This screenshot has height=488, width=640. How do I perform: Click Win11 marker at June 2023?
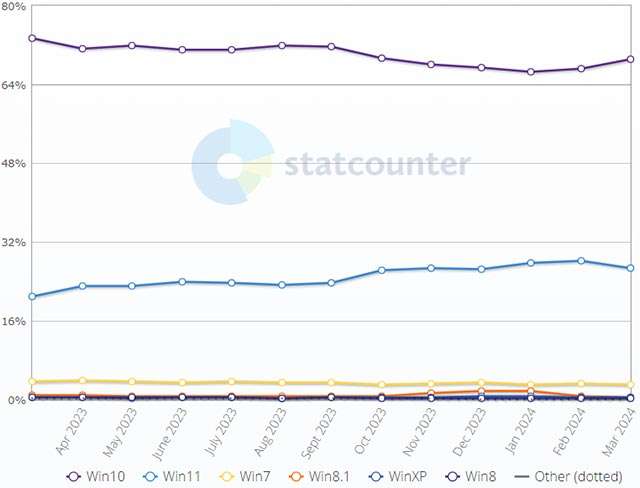tap(182, 282)
